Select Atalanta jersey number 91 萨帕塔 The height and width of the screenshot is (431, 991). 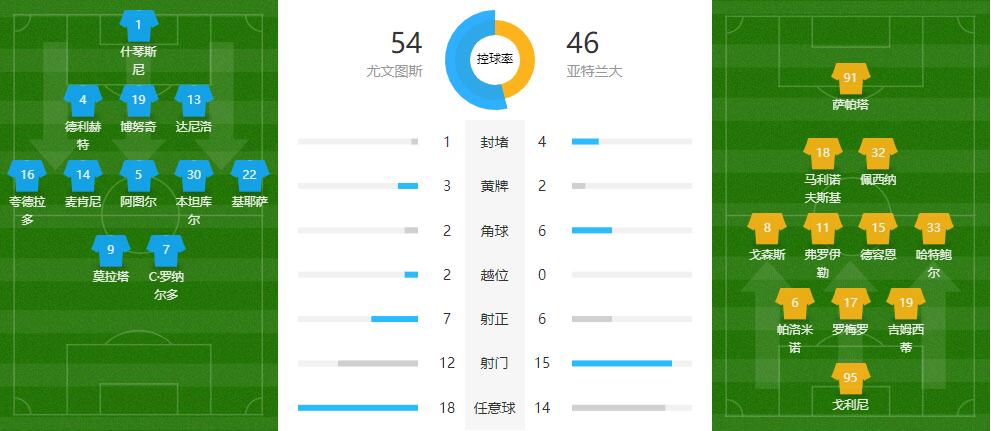coord(850,77)
